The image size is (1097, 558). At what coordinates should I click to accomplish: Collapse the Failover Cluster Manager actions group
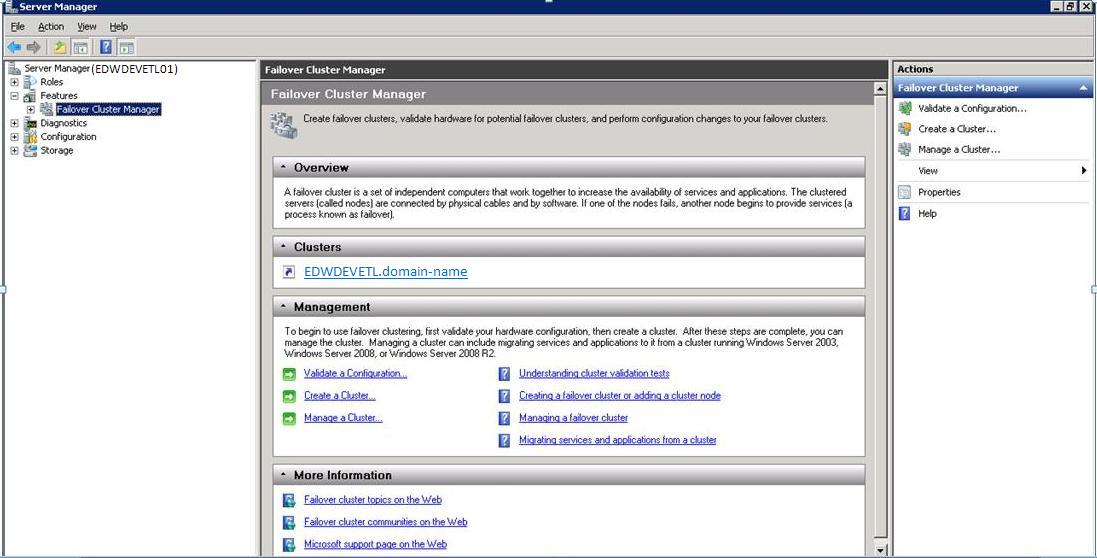[1083, 88]
